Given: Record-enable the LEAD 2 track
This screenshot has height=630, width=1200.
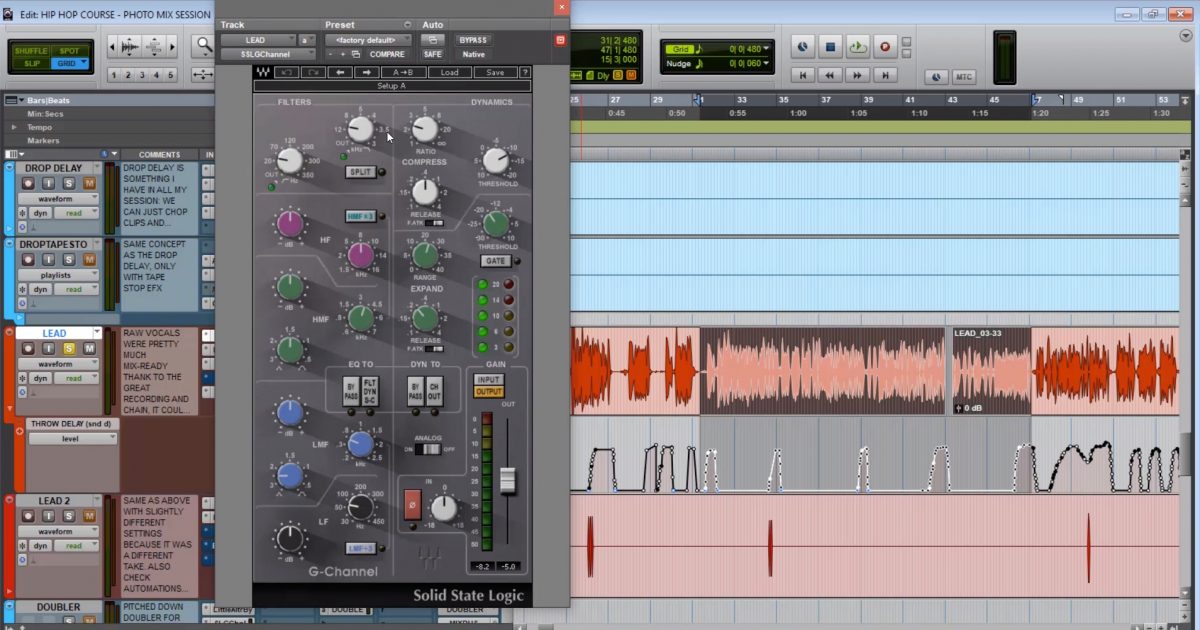Looking at the screenshot, I should [x=28, y=515].
